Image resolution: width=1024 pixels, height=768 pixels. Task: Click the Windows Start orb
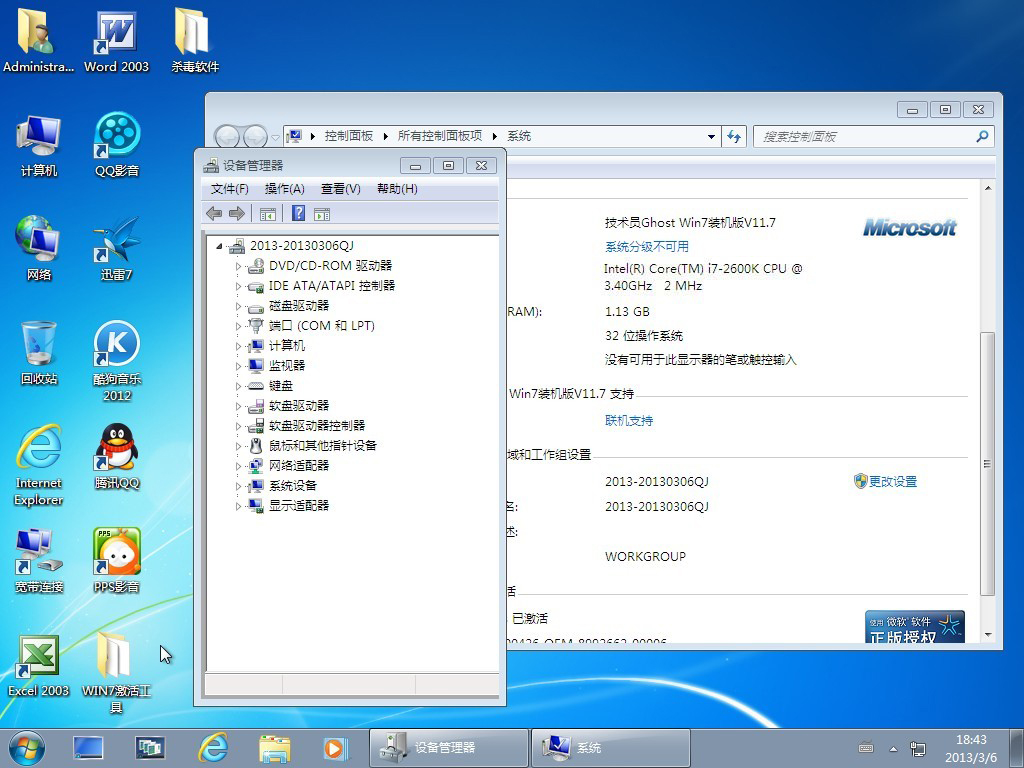[27, 748]
